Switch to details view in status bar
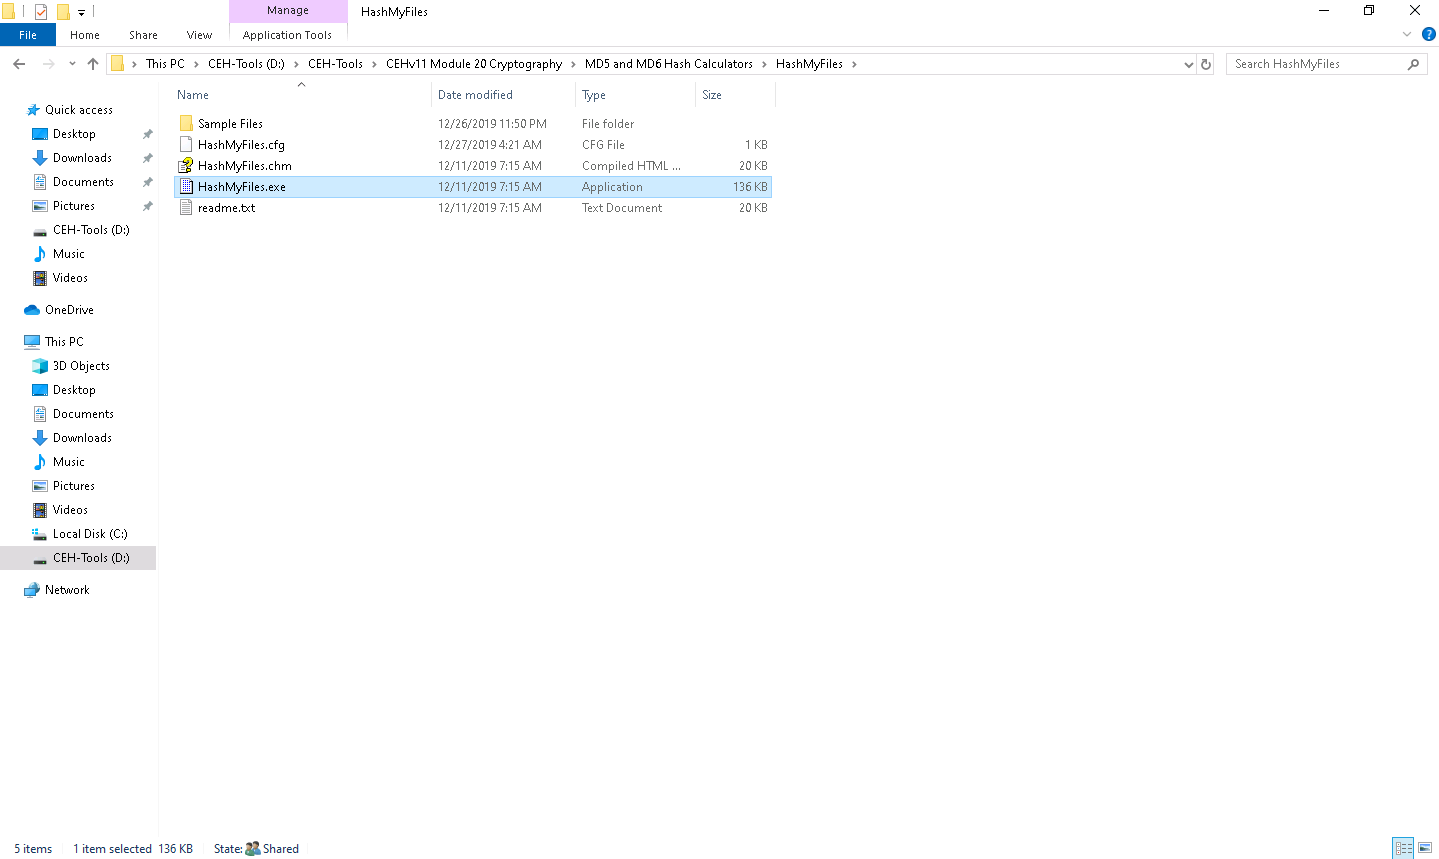This screenshot has width=1439, height=859. [x=1403, y=848]
